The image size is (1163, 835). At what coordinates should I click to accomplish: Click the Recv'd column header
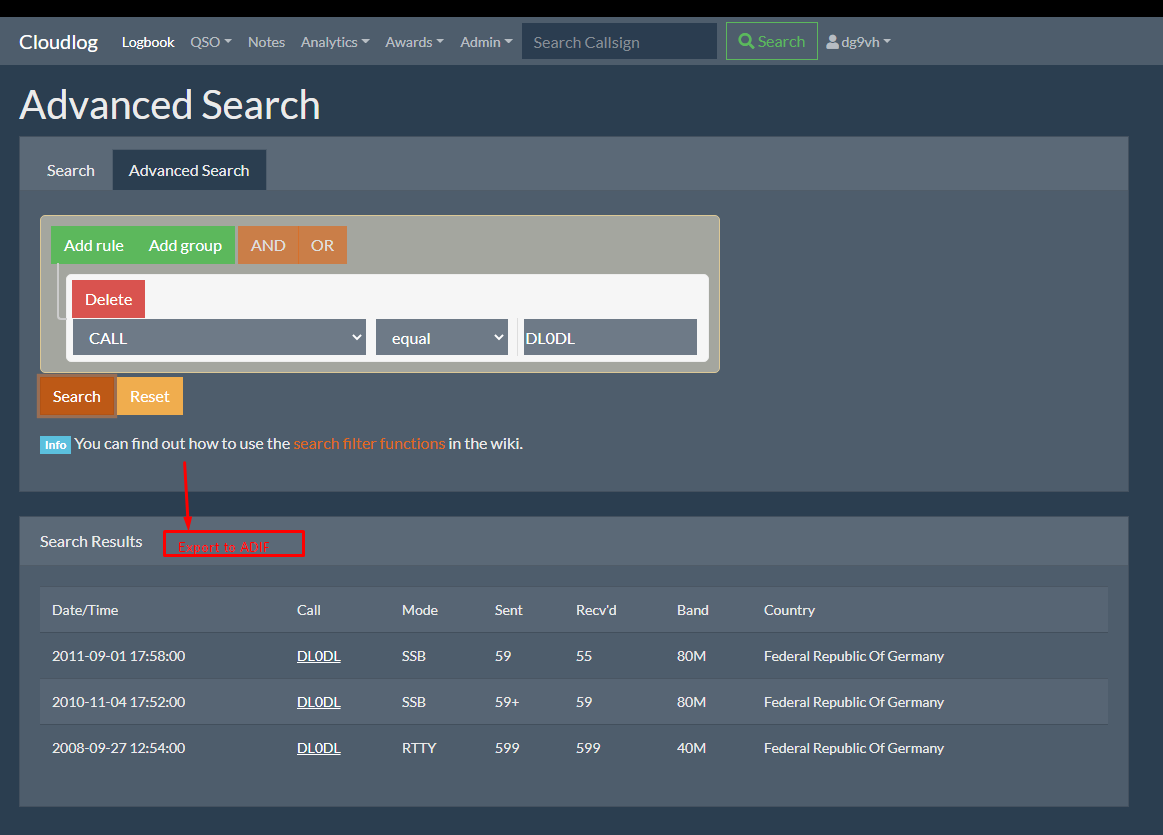pyautogui.click(x=596, y=610)
